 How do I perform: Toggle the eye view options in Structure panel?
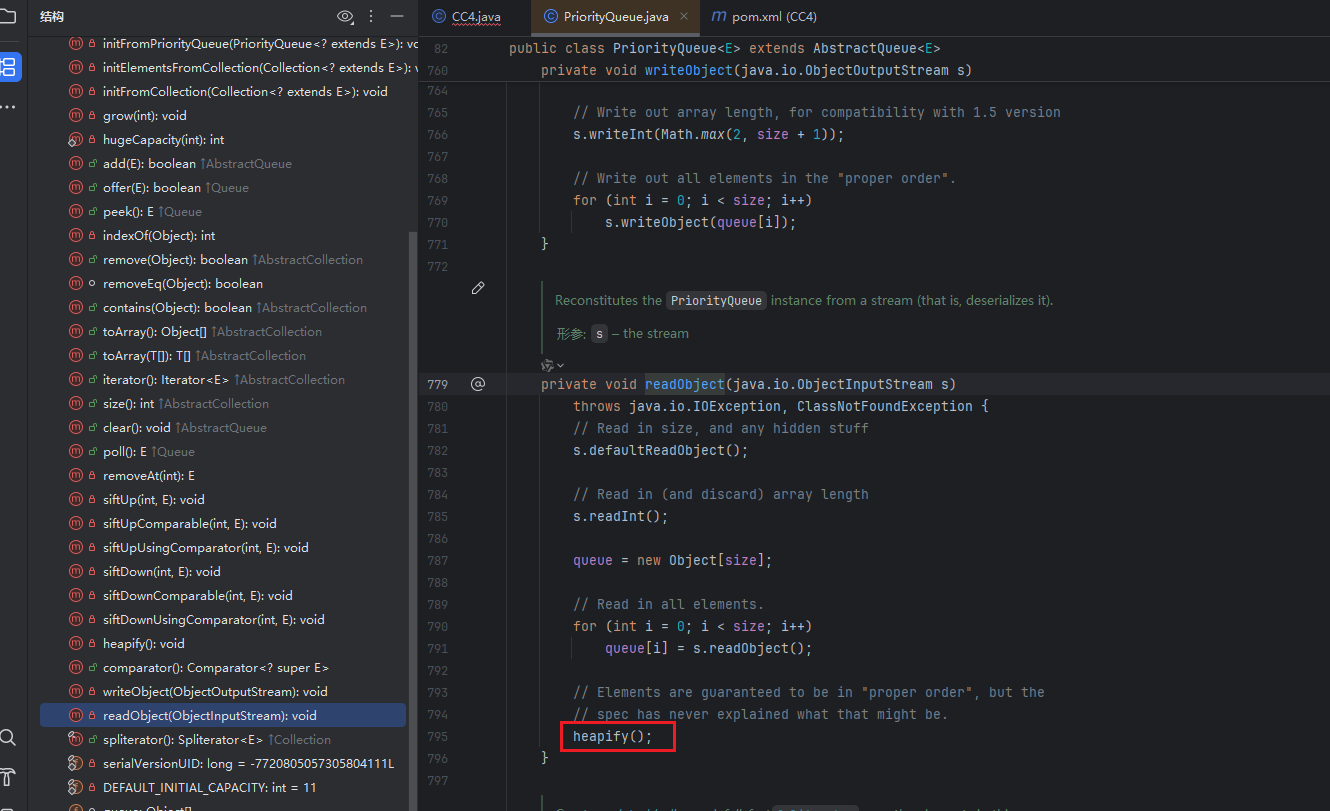(x=345, y=16)
